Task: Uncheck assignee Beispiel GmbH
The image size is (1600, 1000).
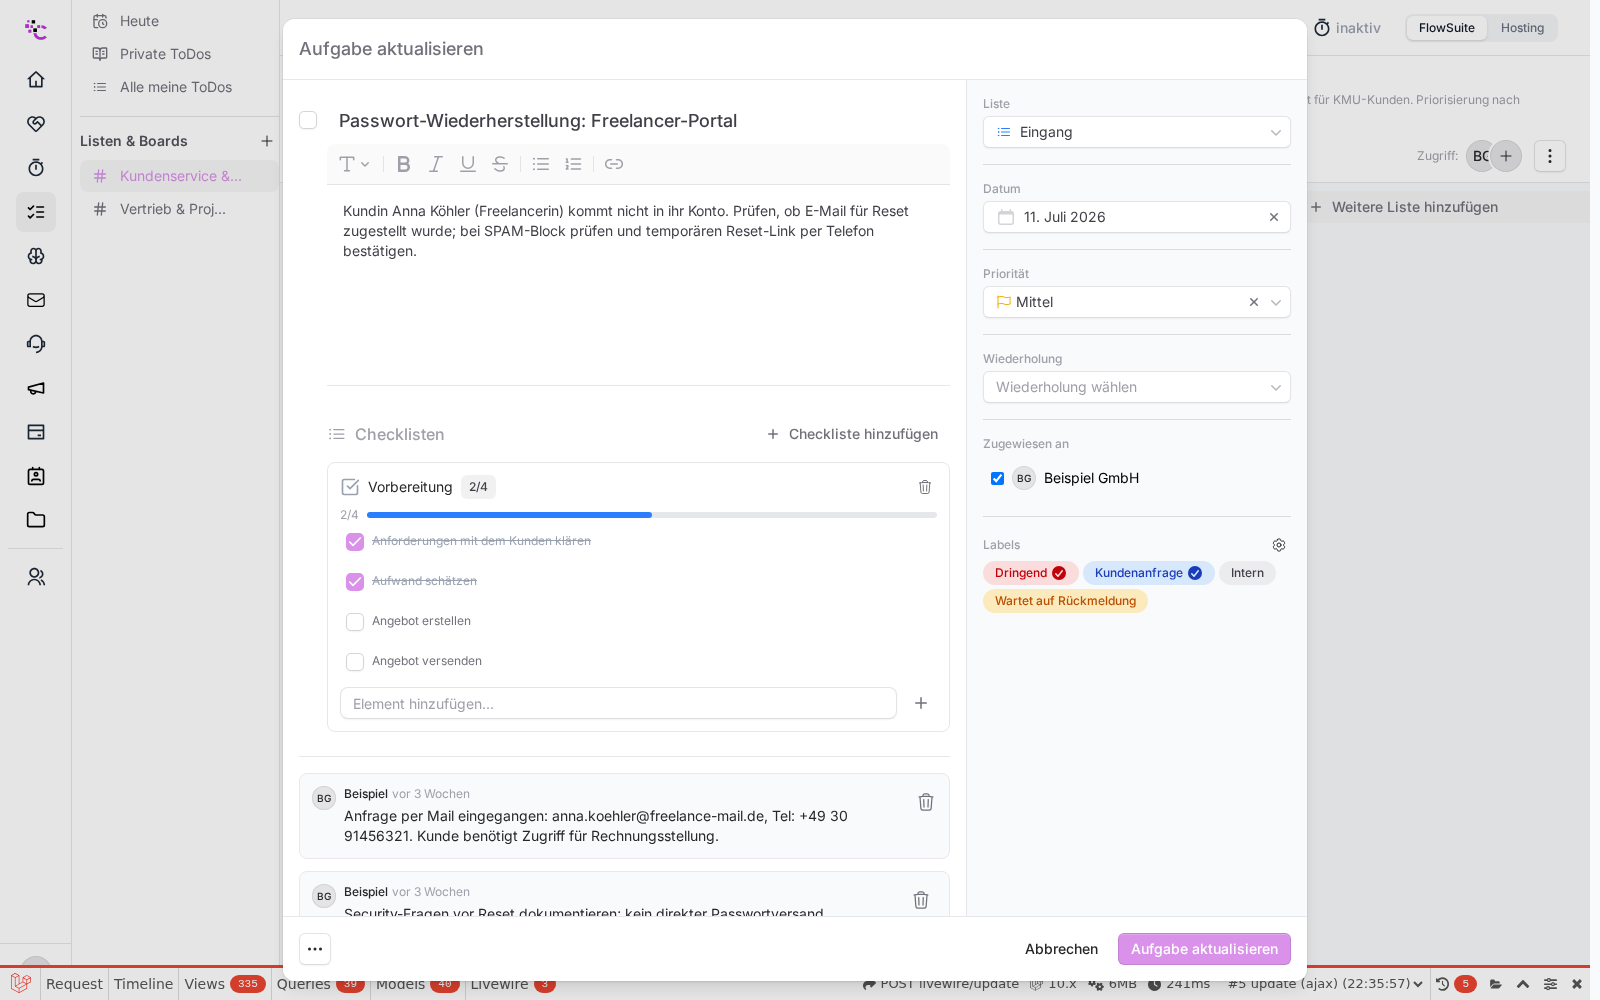Action: click(997, 478)
